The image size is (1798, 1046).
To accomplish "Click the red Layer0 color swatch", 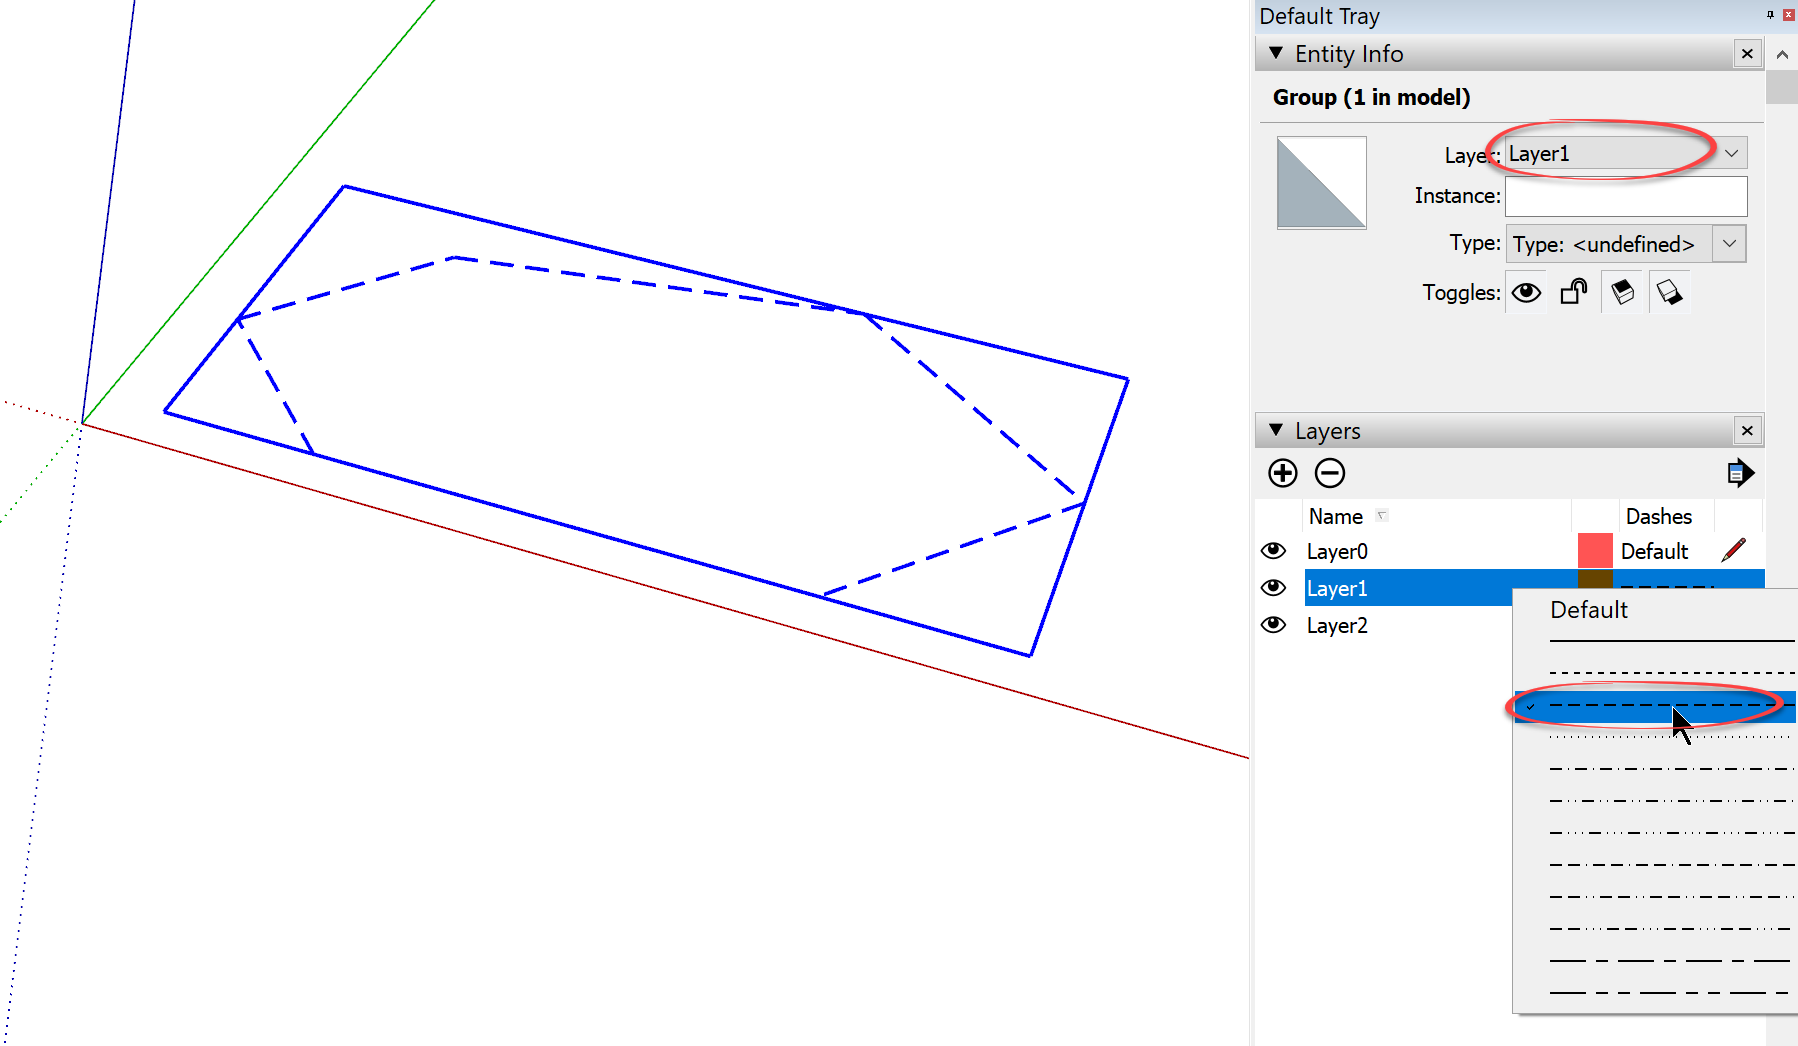I will click(1594, 551).
